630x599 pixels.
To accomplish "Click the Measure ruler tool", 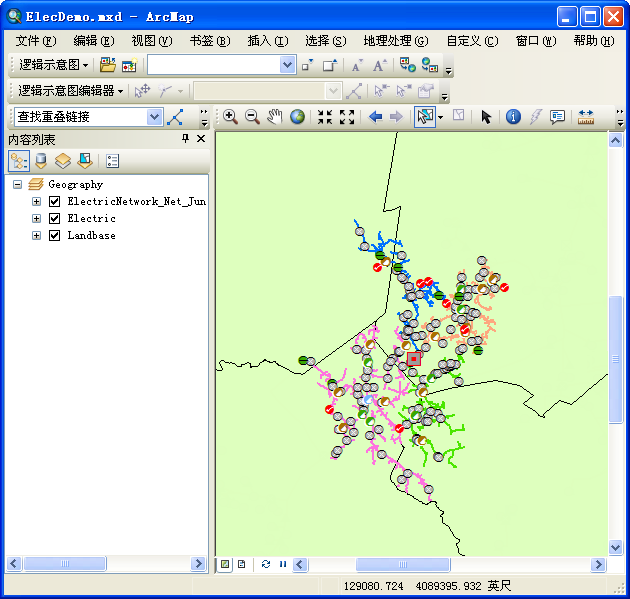I will pyautogui.click(x=586, y=117).
